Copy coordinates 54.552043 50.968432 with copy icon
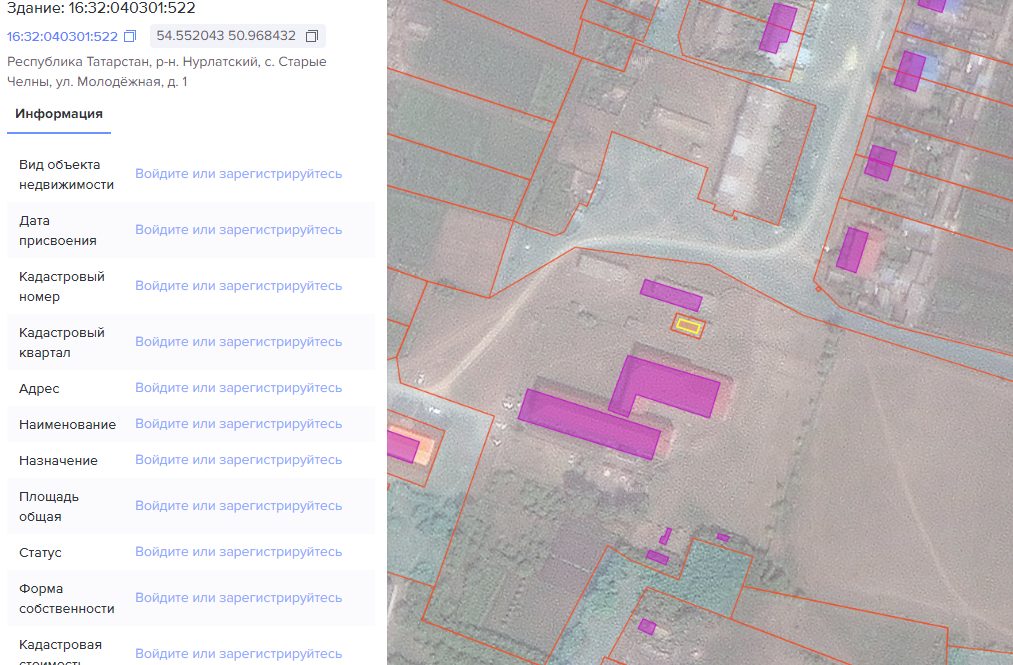The width and height of the screenshot is (1013, 665). pyautogui.click(x=312, y=36)
